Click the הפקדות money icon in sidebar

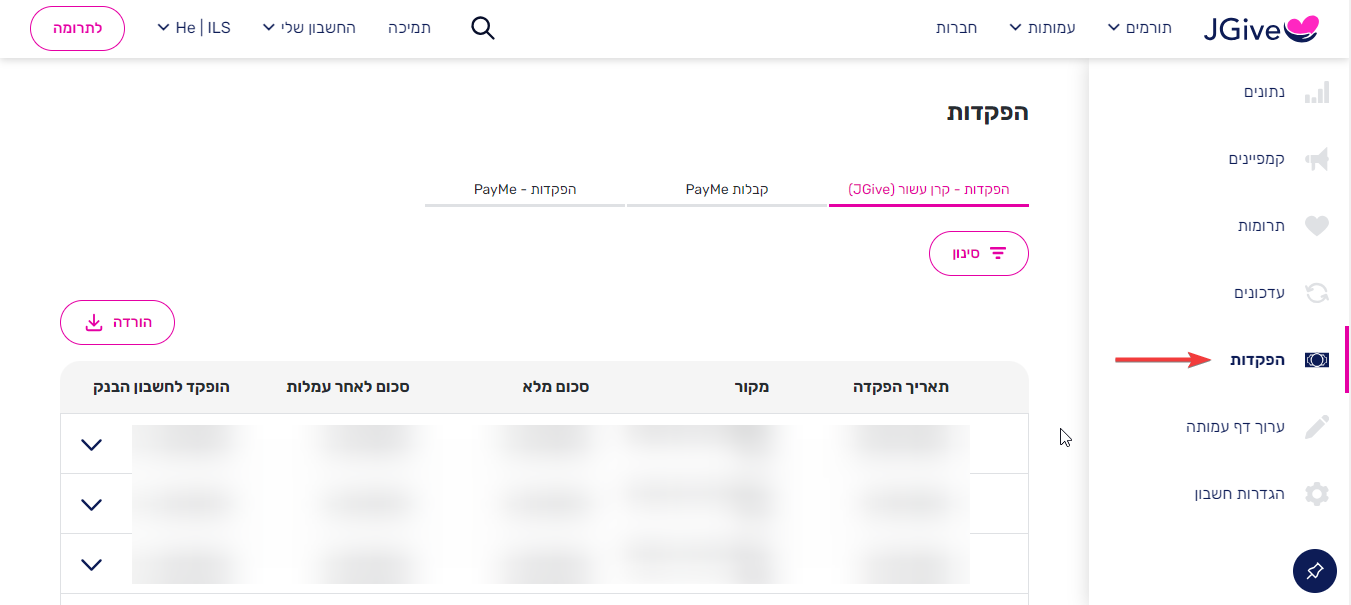[1317, 360]
